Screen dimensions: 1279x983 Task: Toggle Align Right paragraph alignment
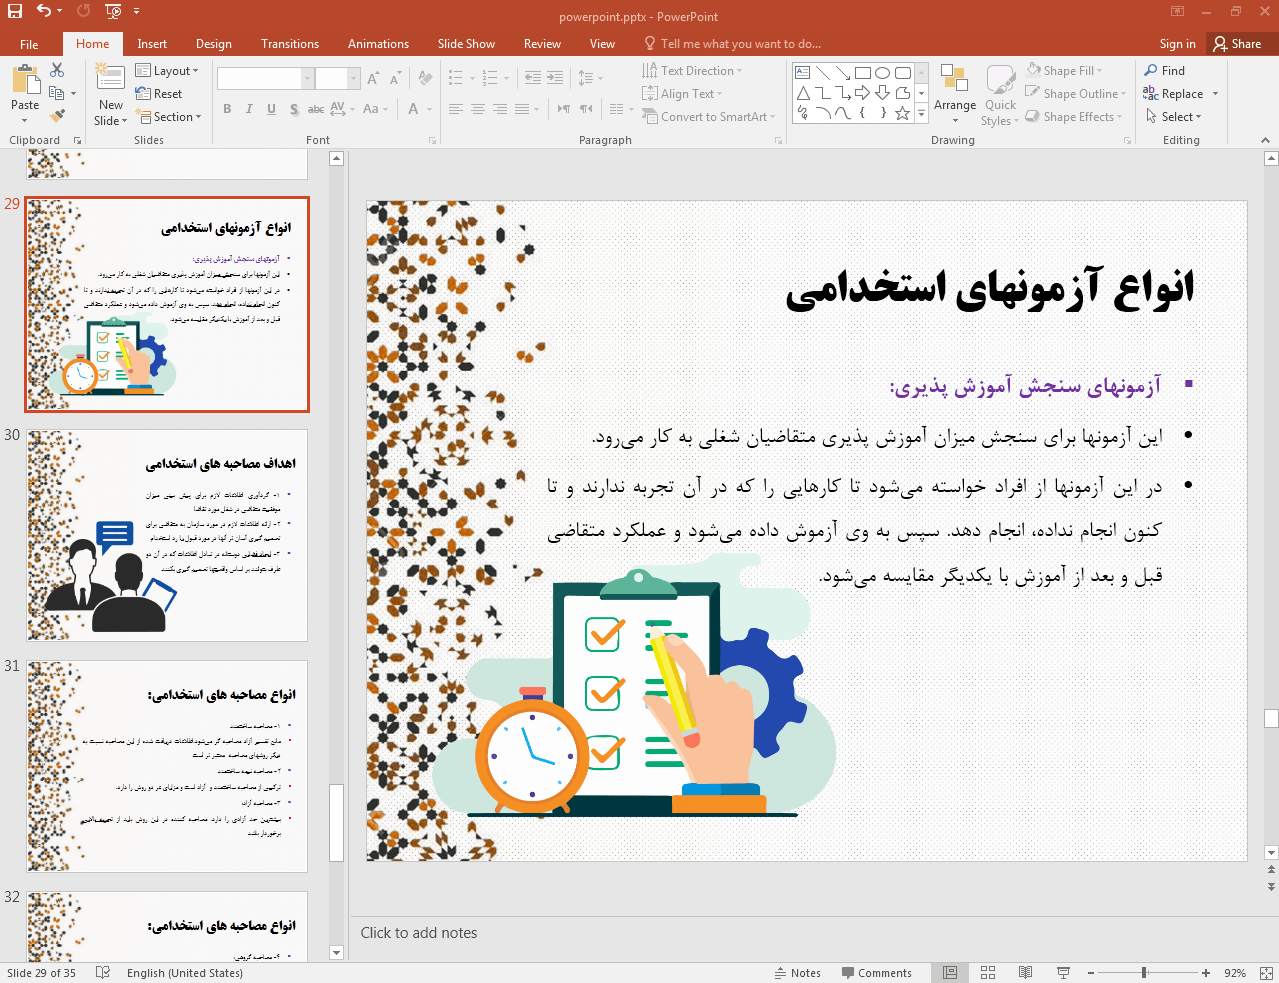click(x=499, y=109)
